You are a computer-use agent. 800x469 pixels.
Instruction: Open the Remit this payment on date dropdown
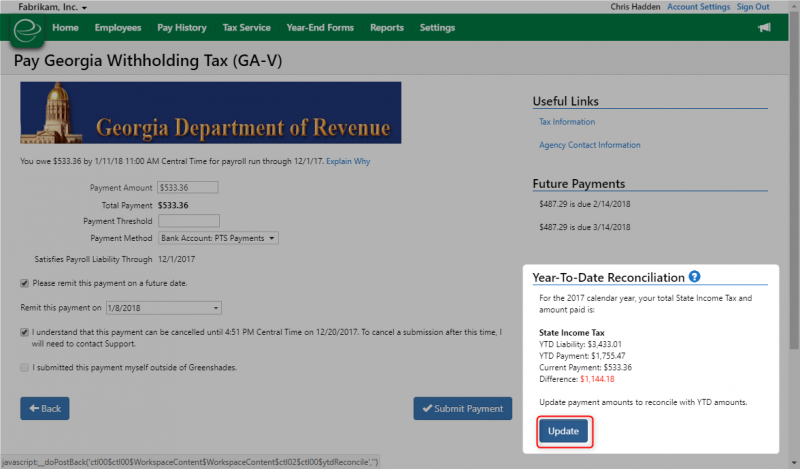[x=164, y=308]
